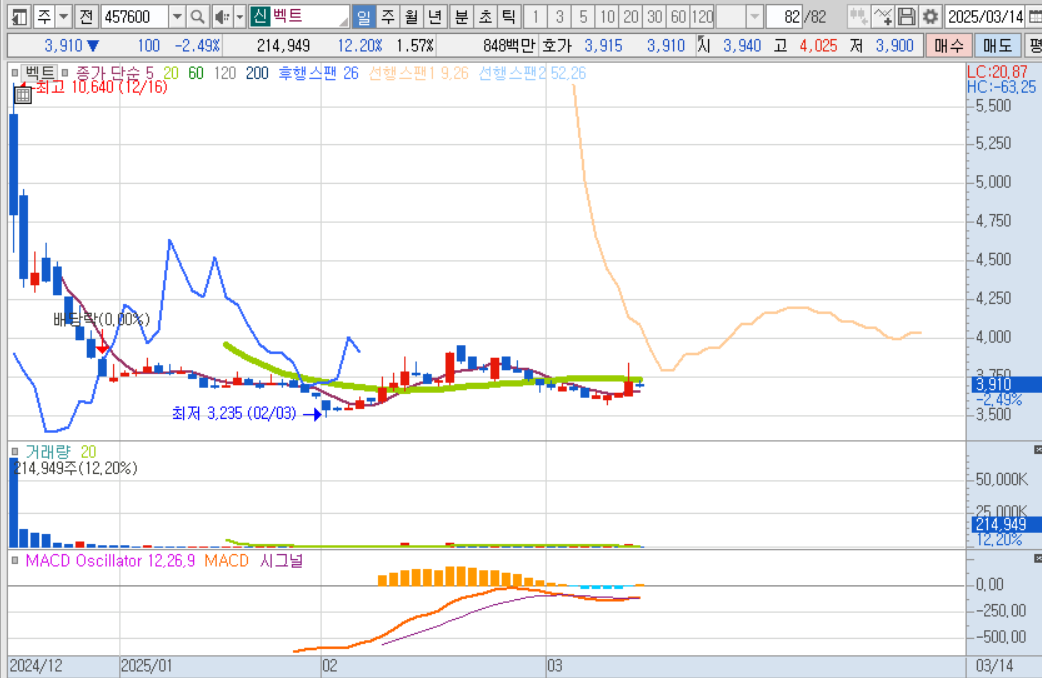Click the 선행스팬2 52,26 legend label

532,73
